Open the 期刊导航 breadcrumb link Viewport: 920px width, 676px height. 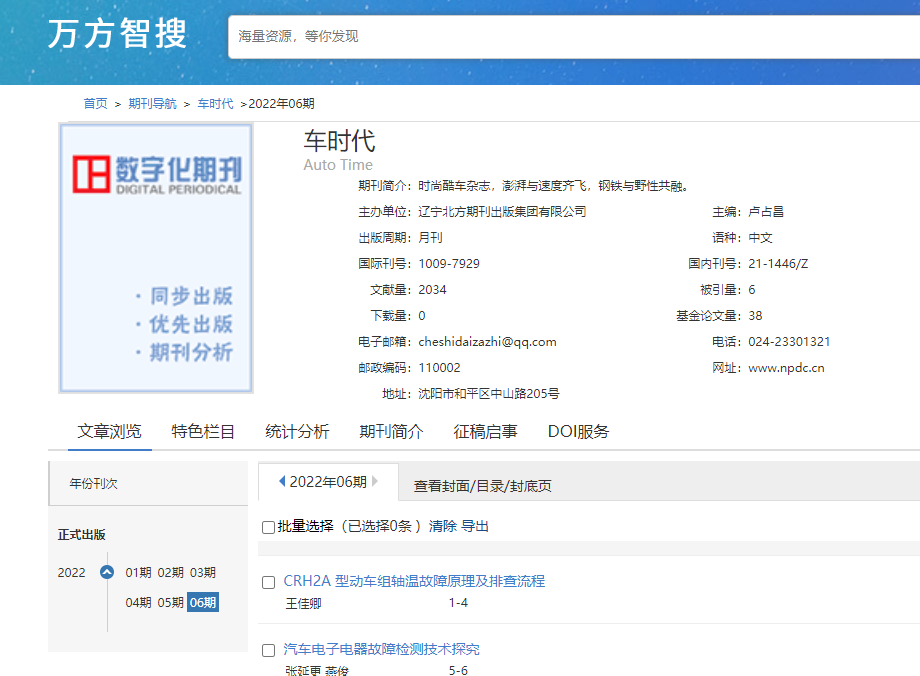[x=153, y=104]
